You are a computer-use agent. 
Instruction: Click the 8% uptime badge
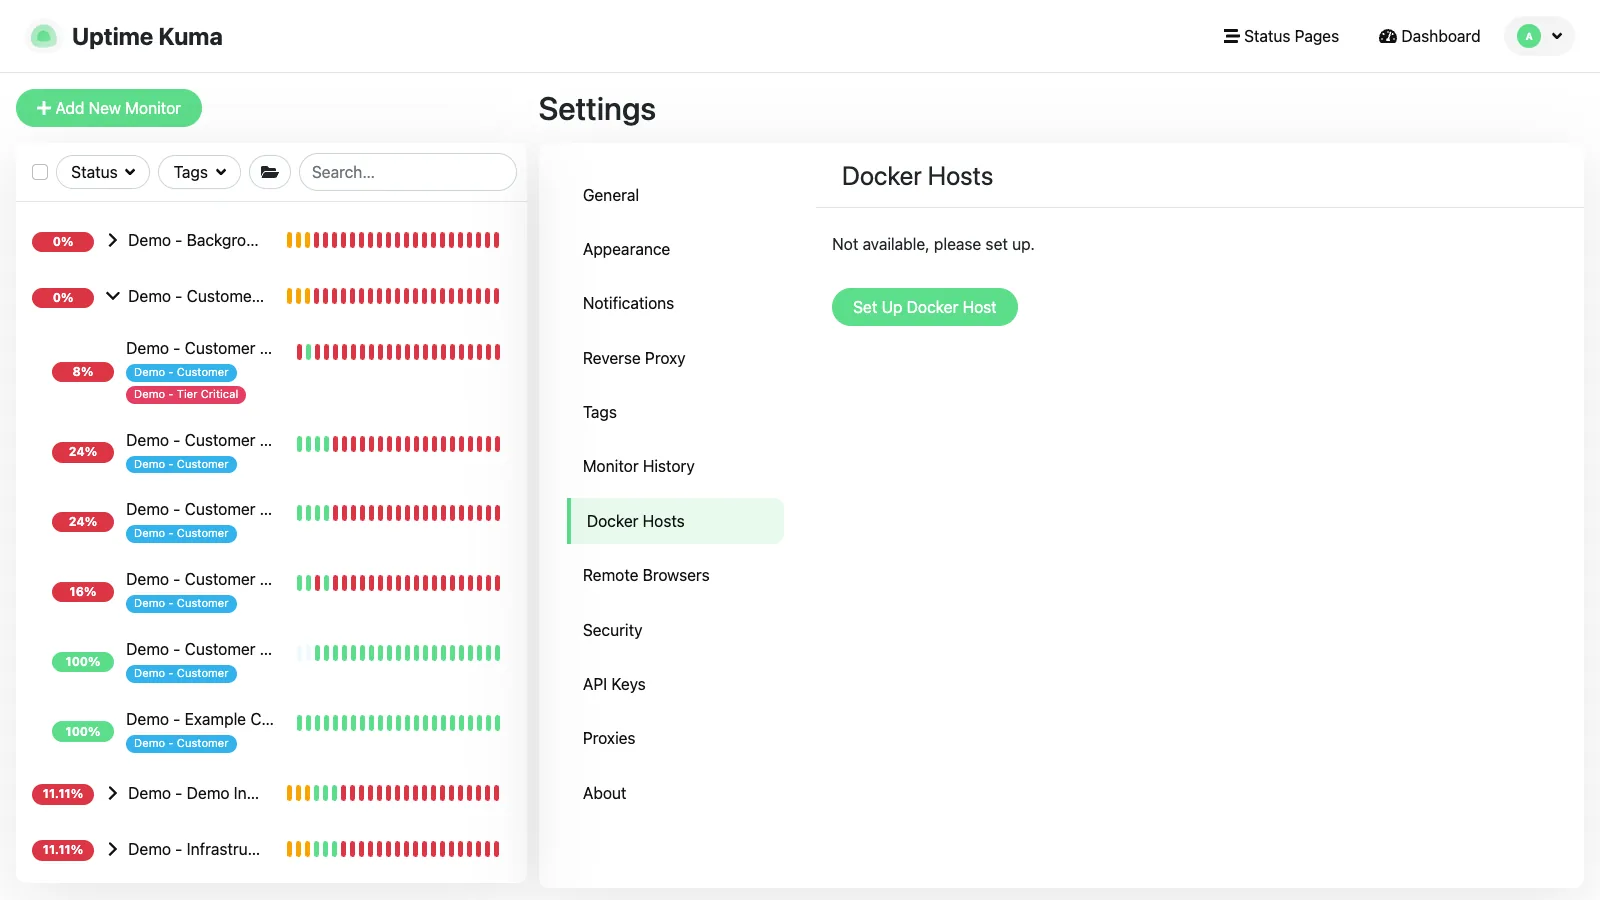(x=83, y=372)
